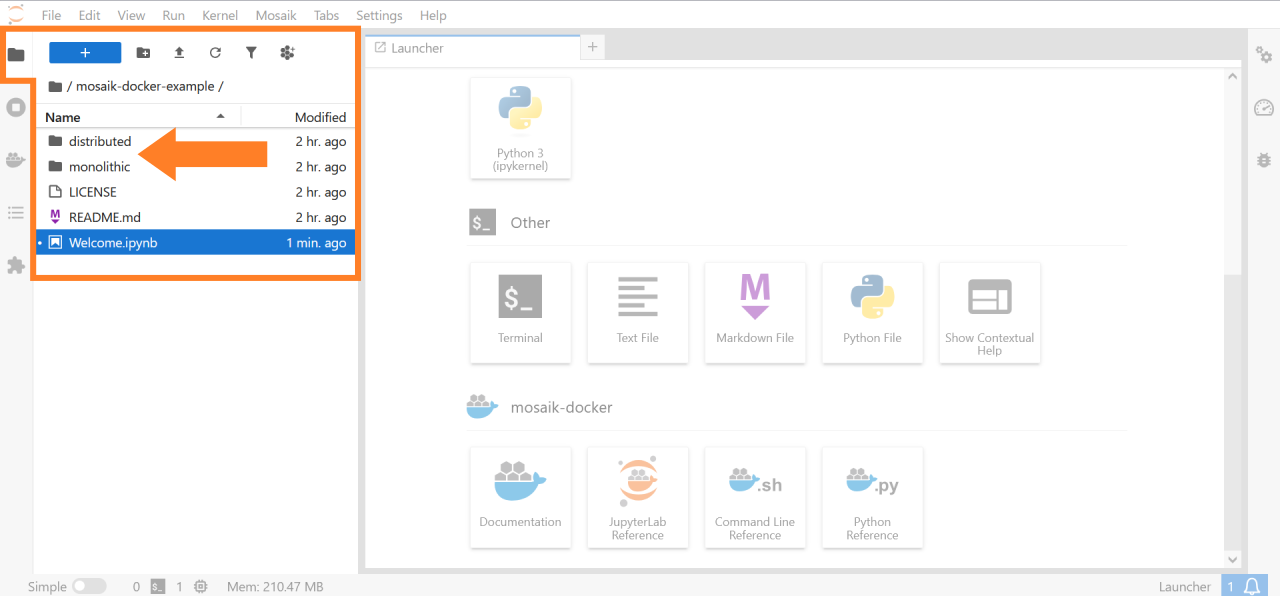Select the Launcher tab
Screen dimensions: 1280x596
click(473, 48)
